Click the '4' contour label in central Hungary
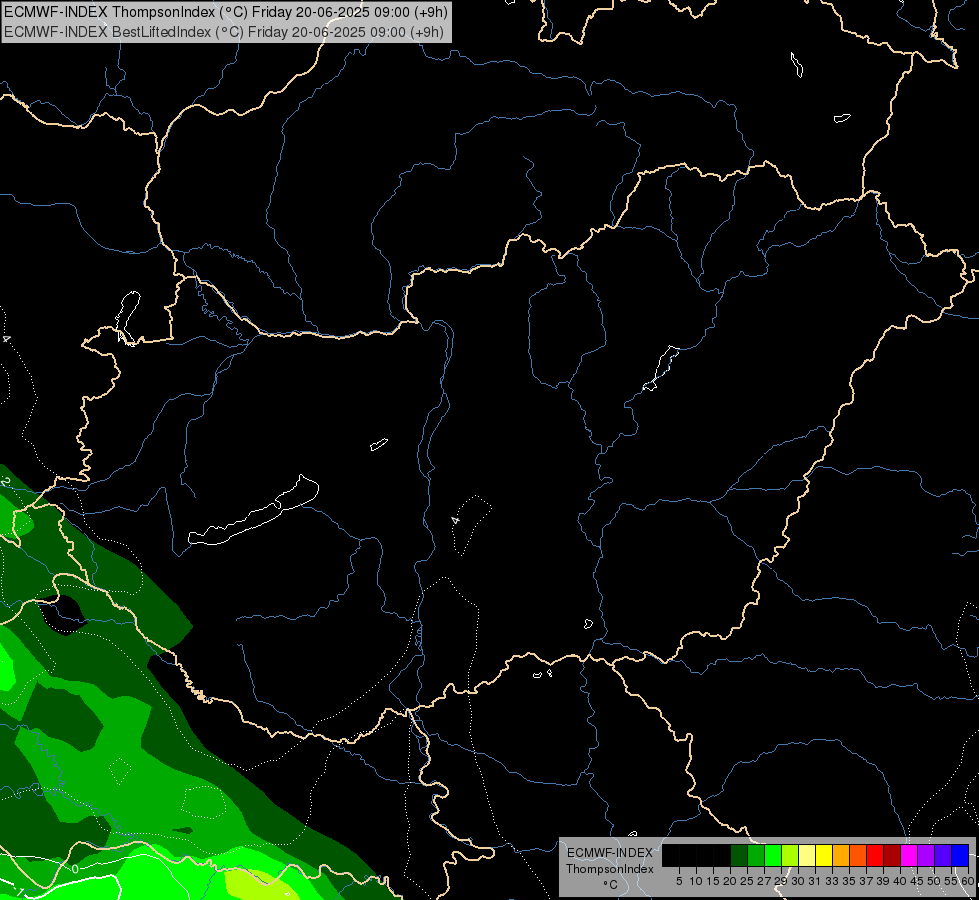979x900 pixels. pyautogui.click(x=456, y=520)
